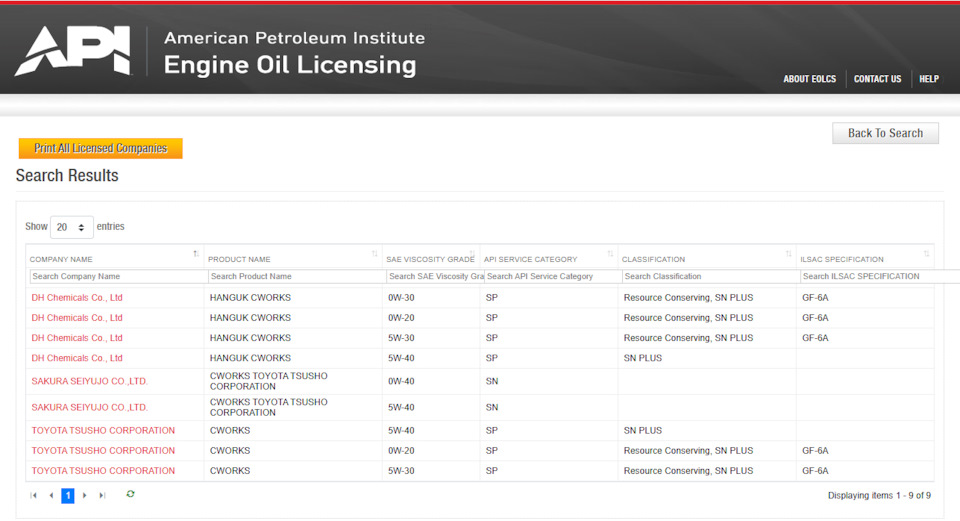The image size is (960, 521).
Task: Sort by Classification column
Action: (788, 253)
